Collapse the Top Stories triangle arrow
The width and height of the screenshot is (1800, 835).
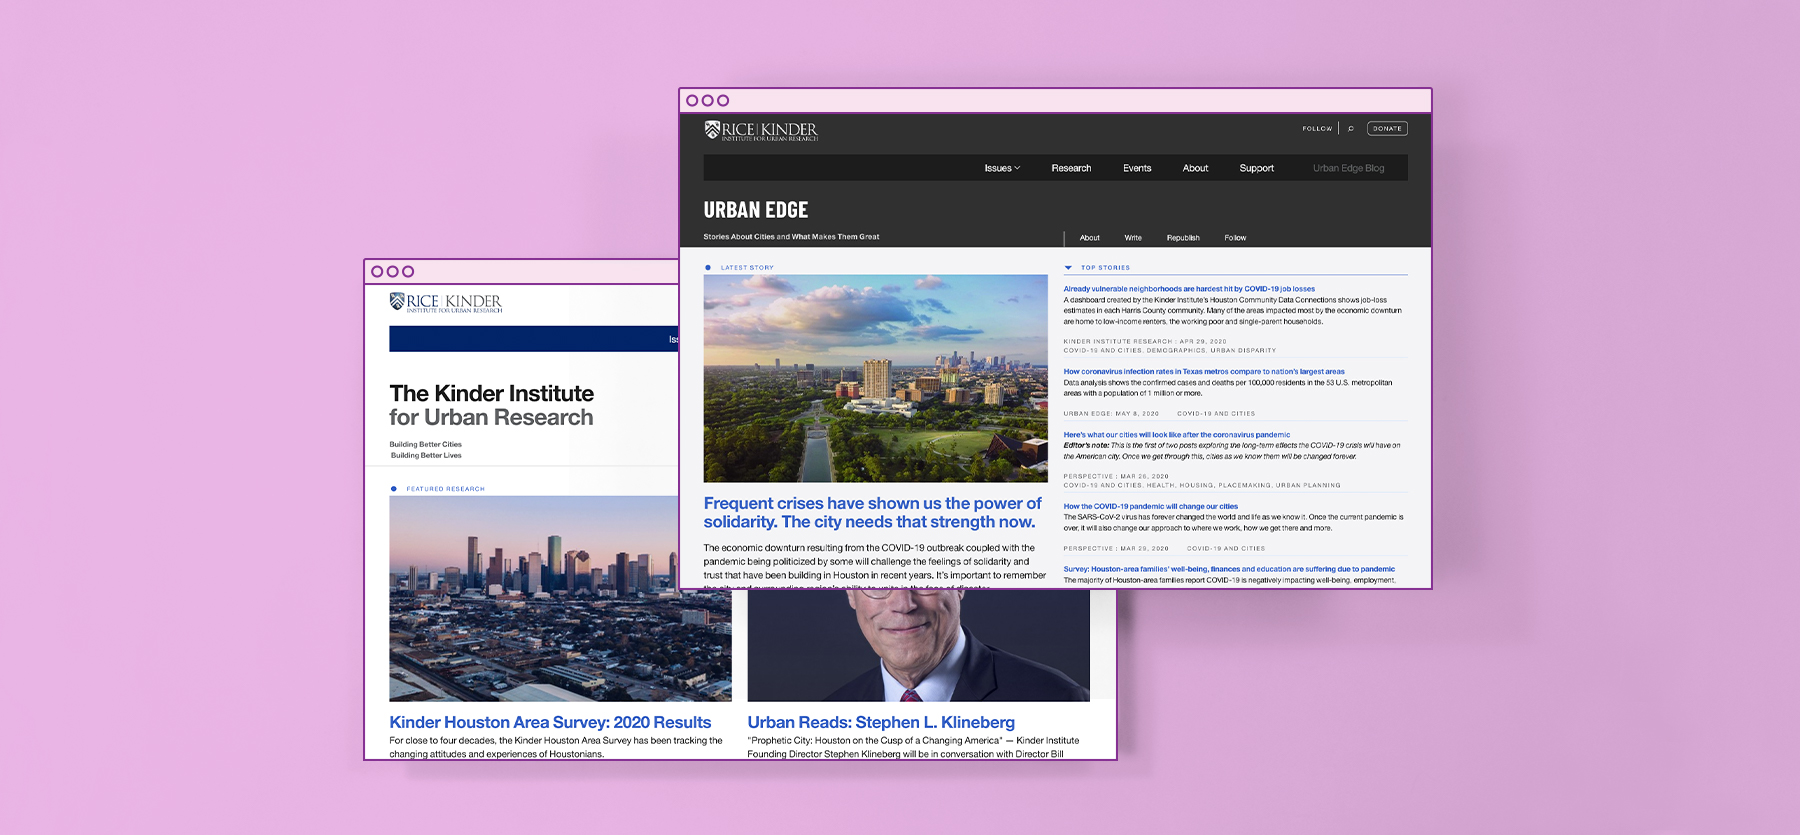[x=1068, y=268]
